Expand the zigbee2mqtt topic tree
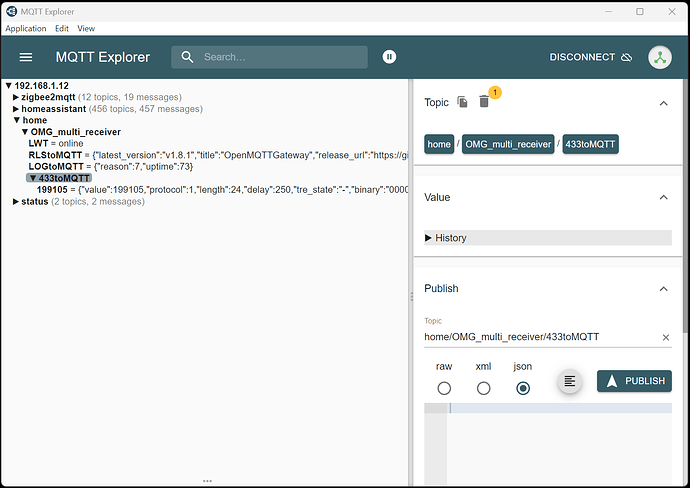The image size is (690, 488). [16, 97]
